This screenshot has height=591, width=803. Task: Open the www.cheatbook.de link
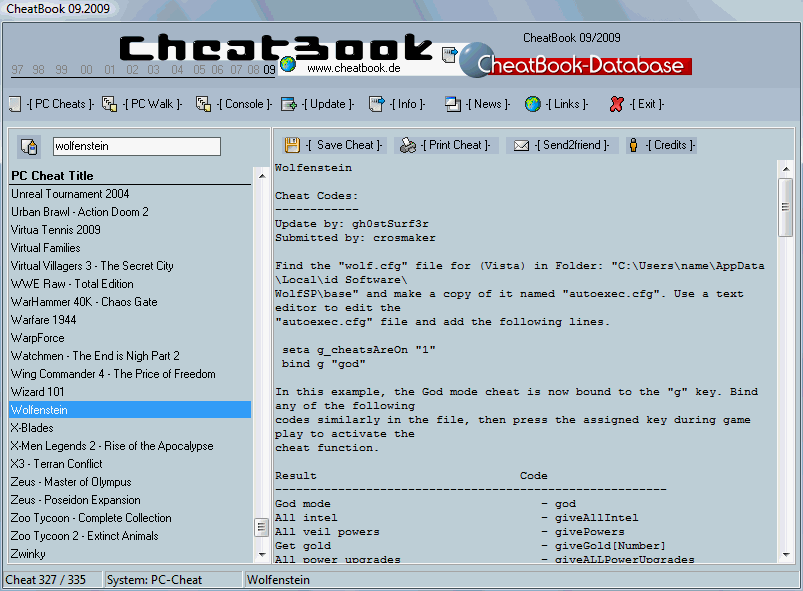[354, 68]
